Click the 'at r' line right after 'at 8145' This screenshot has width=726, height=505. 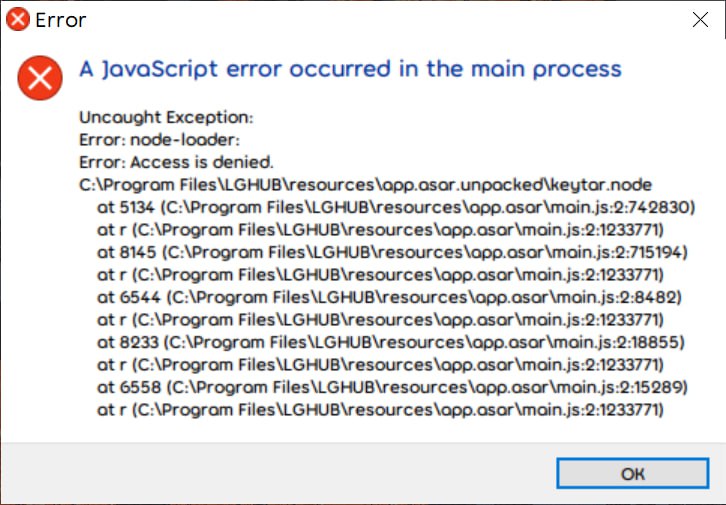click(381, 275)
